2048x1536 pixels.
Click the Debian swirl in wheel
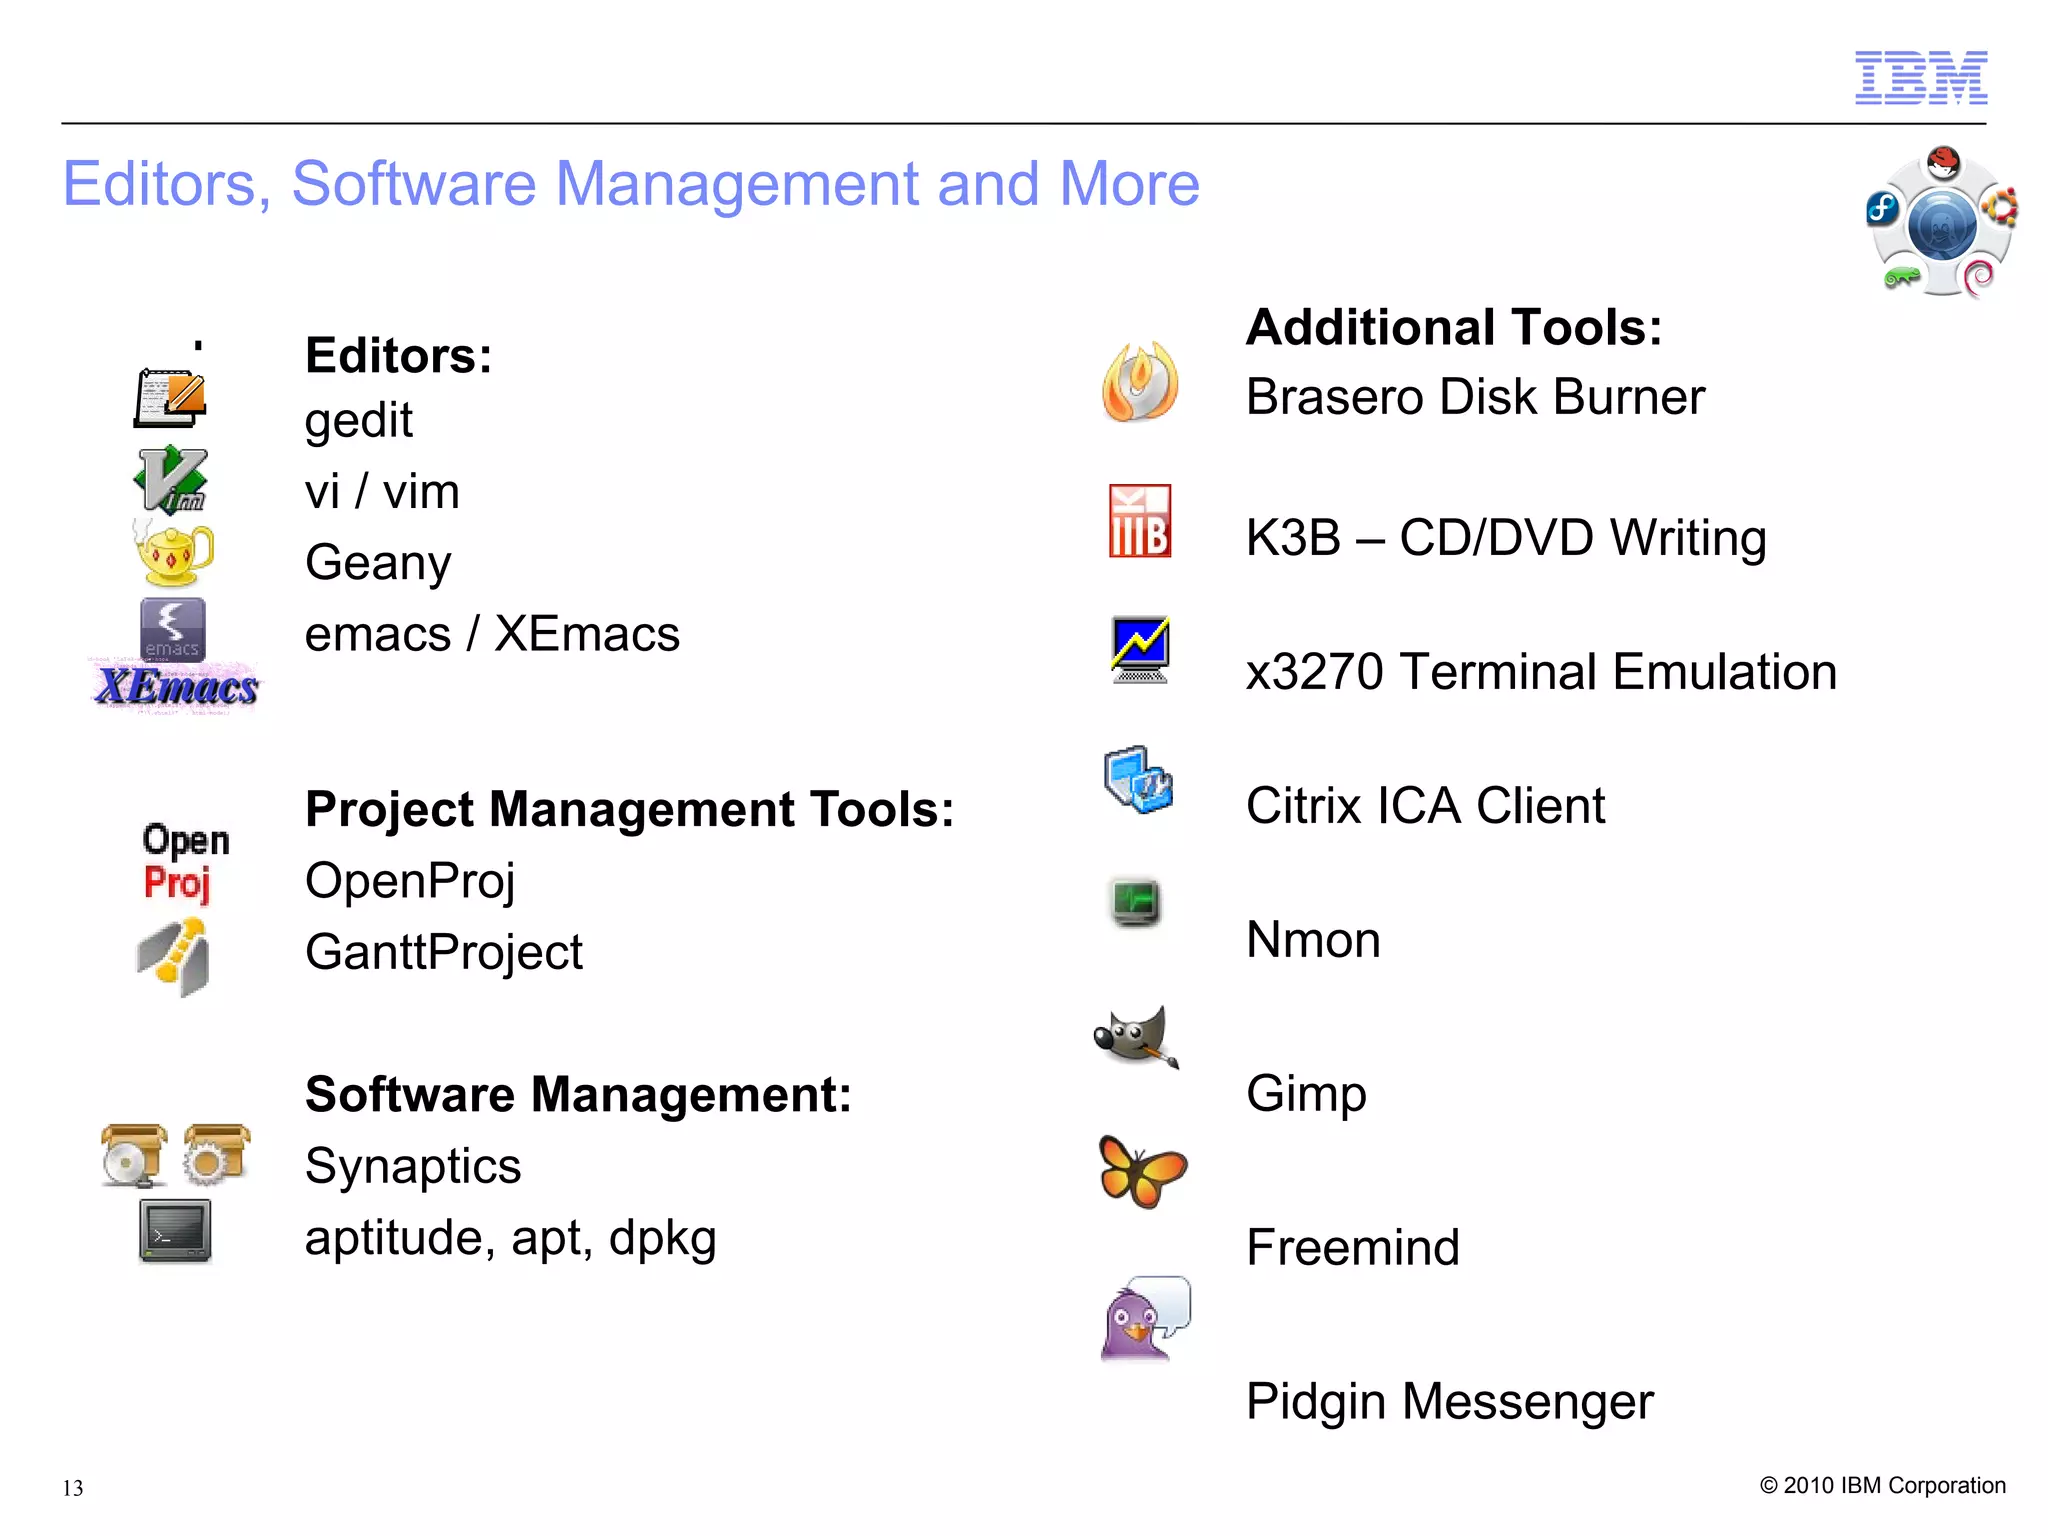click(1978, 277)
